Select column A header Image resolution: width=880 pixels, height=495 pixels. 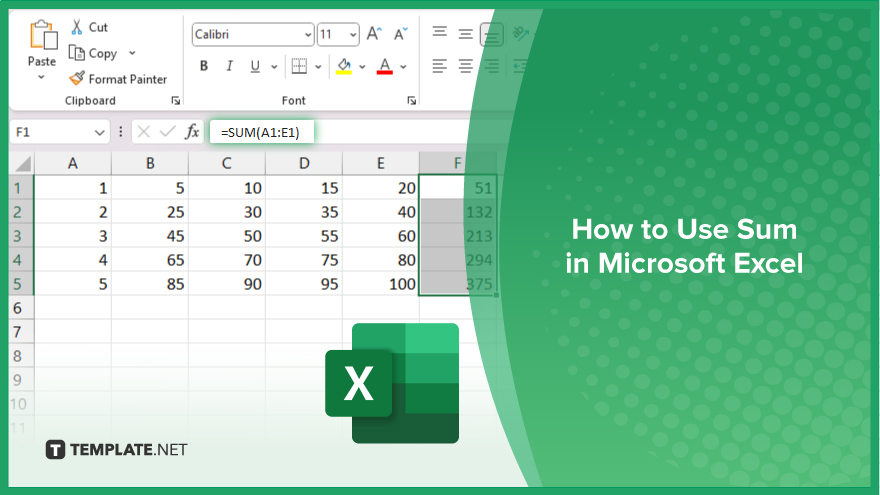coord(72,164)
